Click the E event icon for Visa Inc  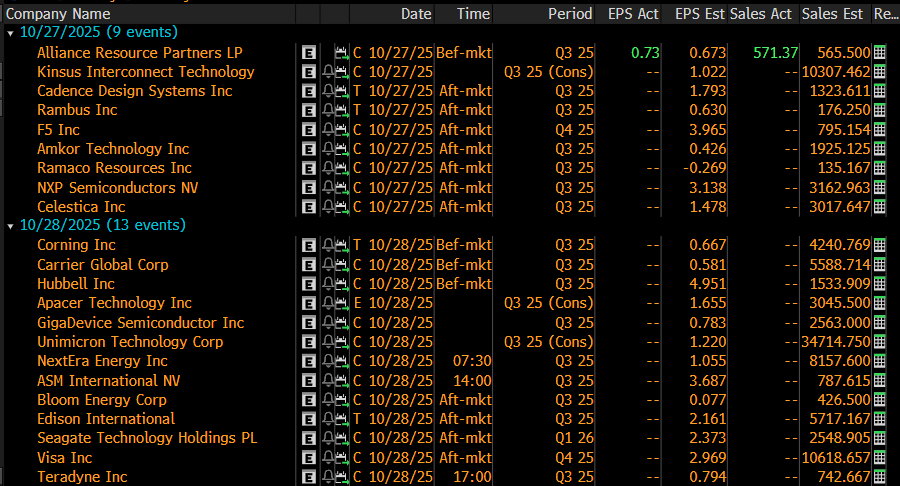coord(309,458)
